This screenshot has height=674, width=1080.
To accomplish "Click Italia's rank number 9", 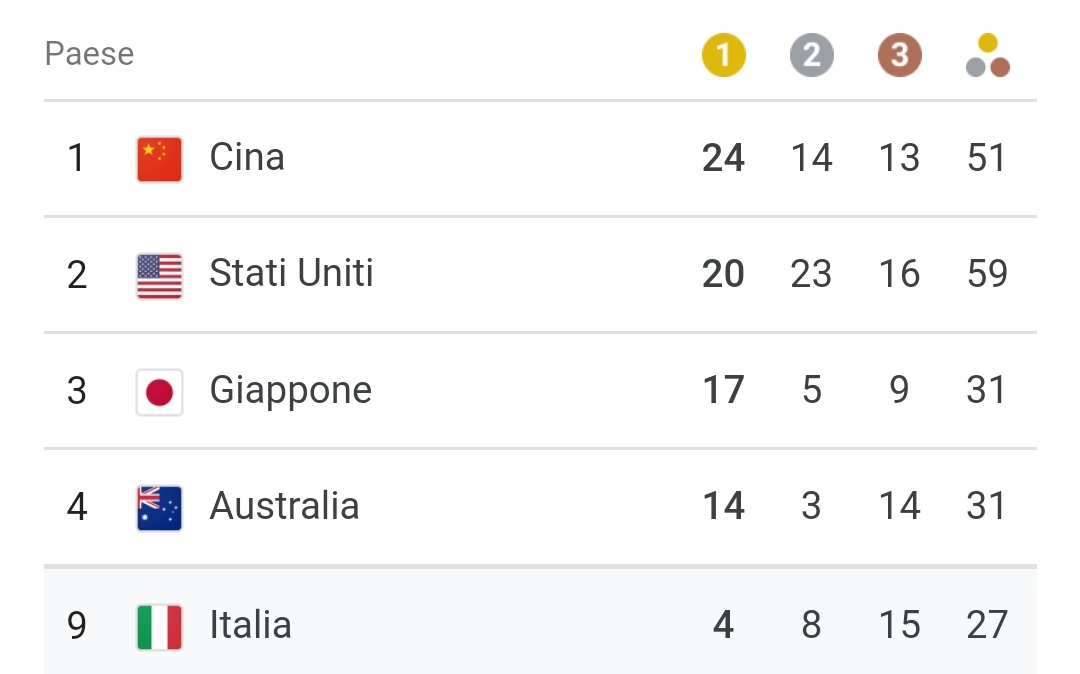I will pos(77,625).
